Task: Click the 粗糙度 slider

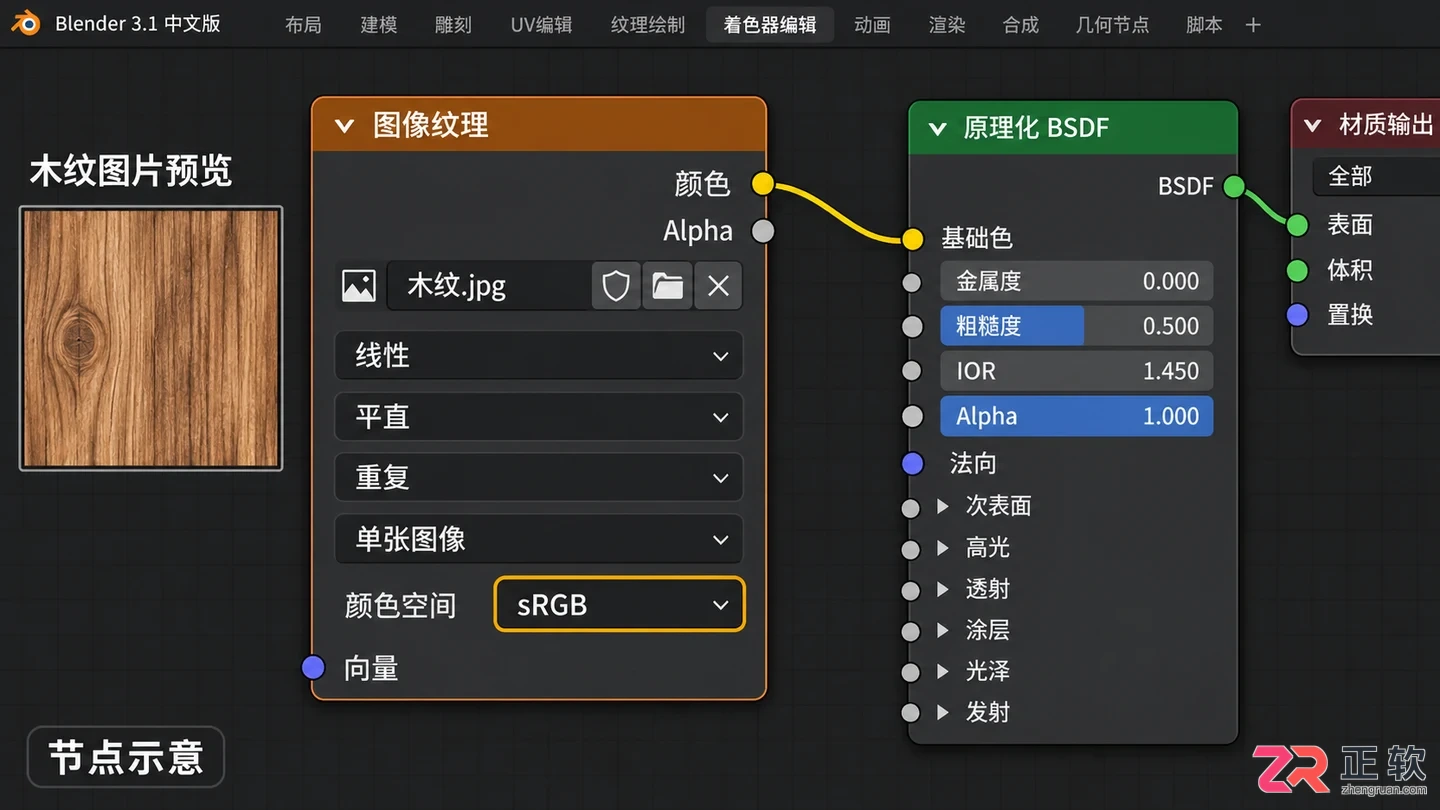Action: (1077, 326)
